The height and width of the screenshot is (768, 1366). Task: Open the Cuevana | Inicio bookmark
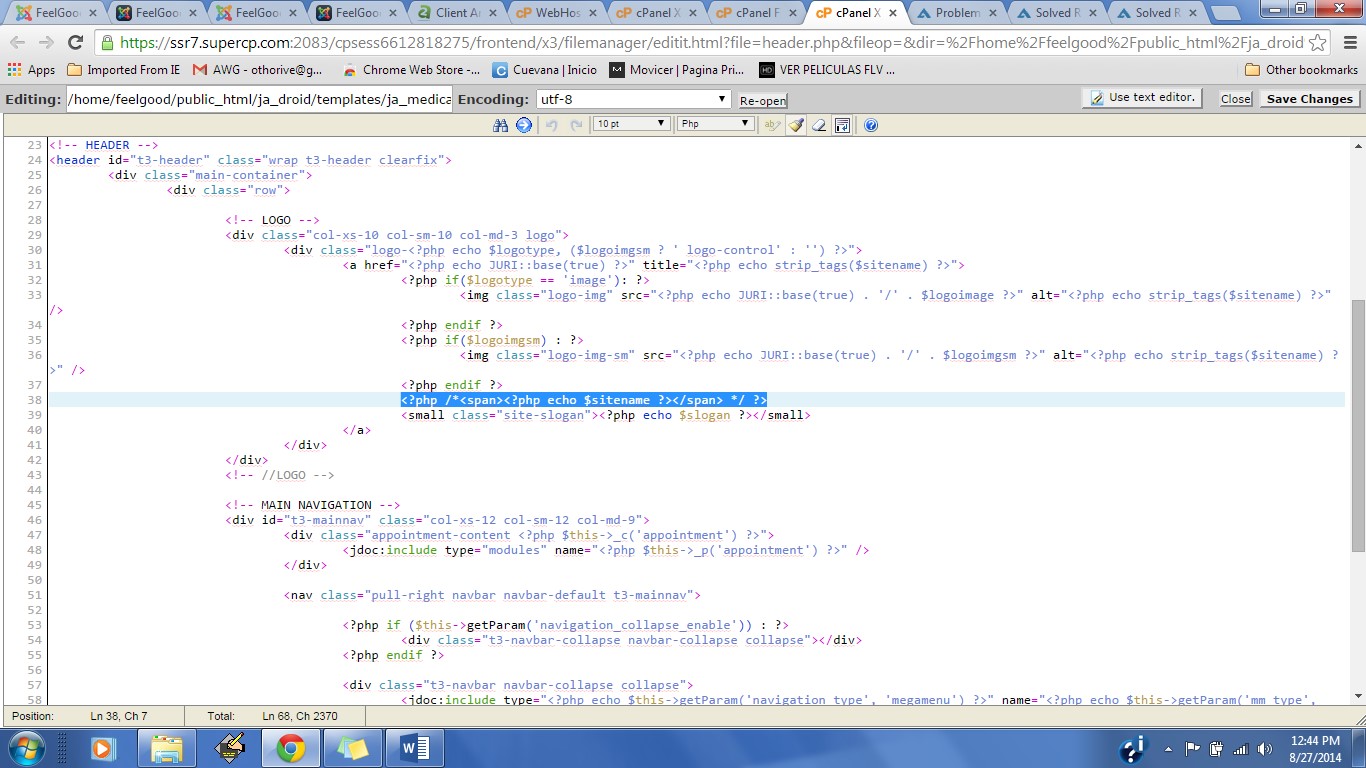pos(545,70)
